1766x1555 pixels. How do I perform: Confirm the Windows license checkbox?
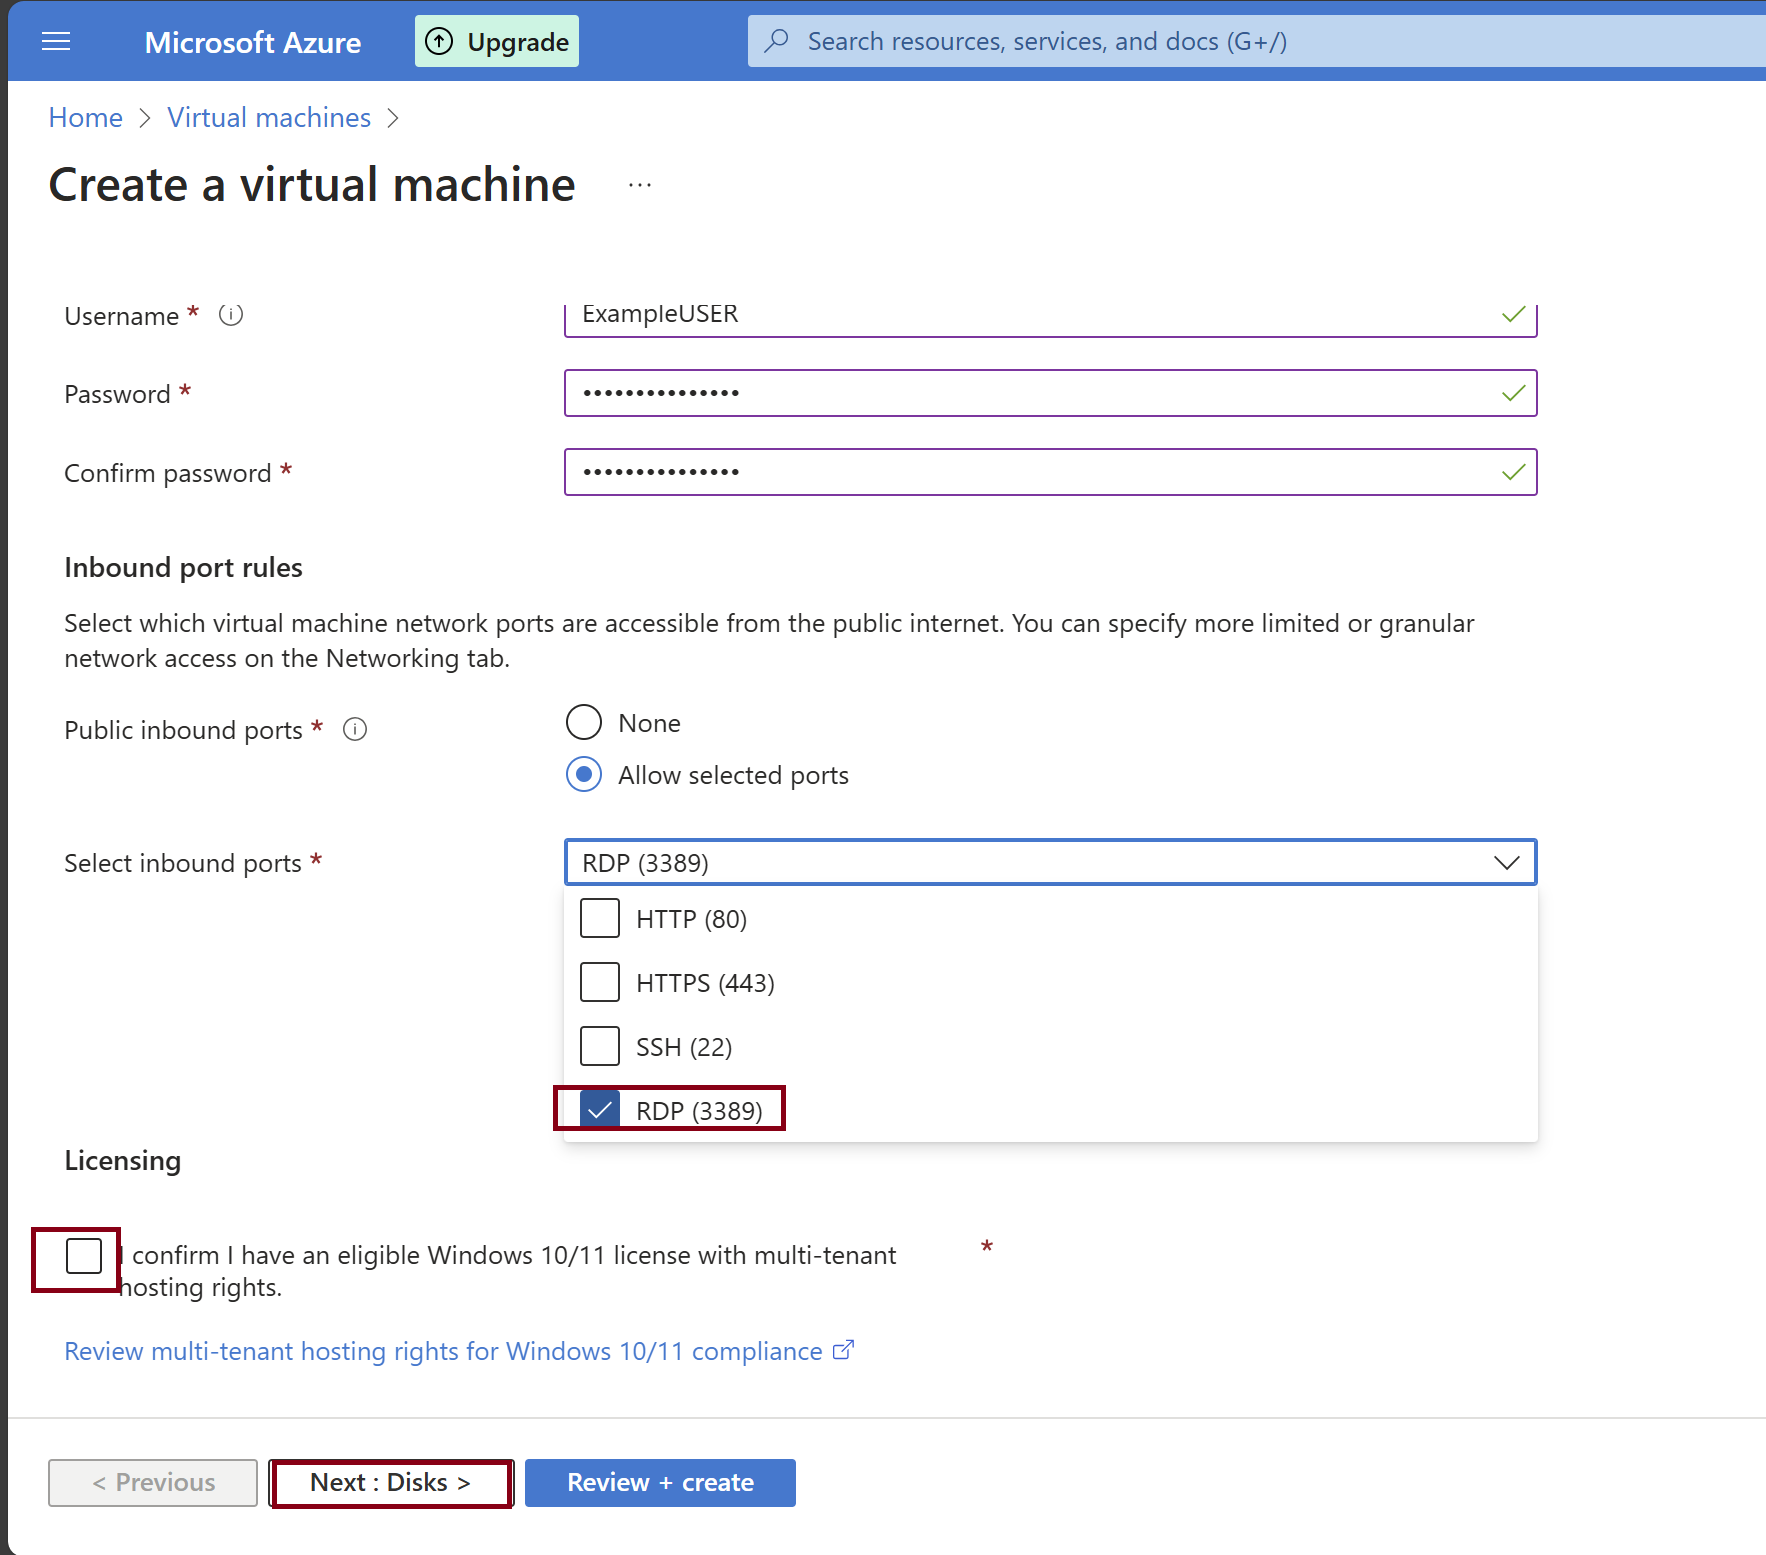84,1255
